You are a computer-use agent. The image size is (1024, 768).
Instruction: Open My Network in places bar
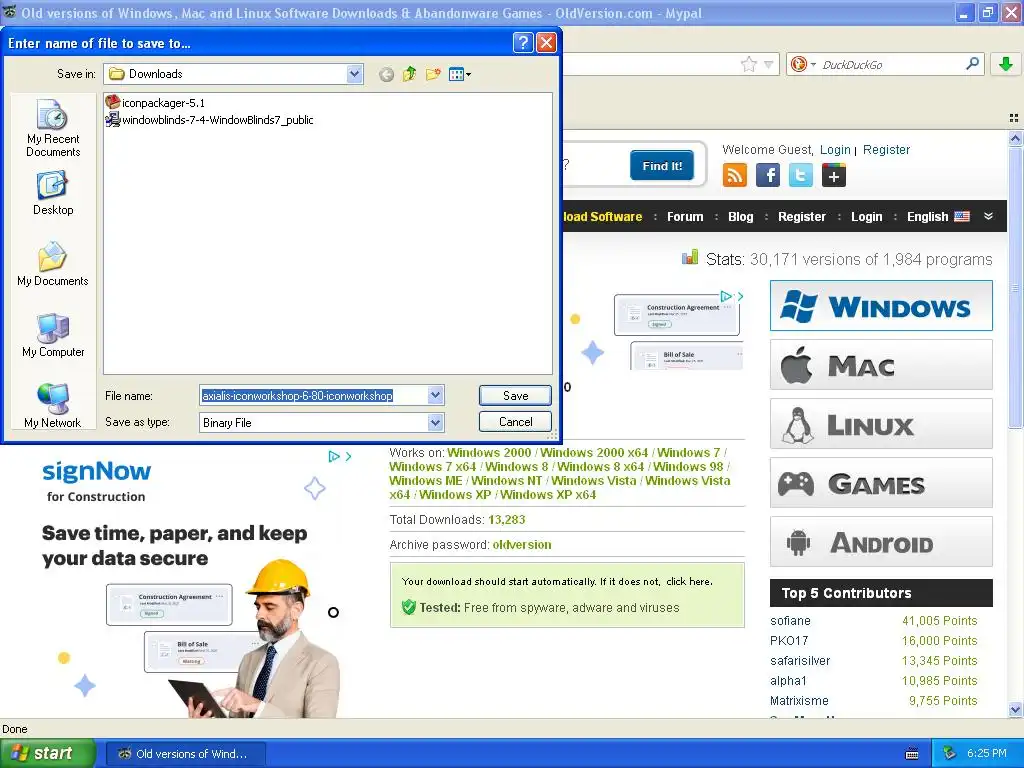tap(53, 406)
